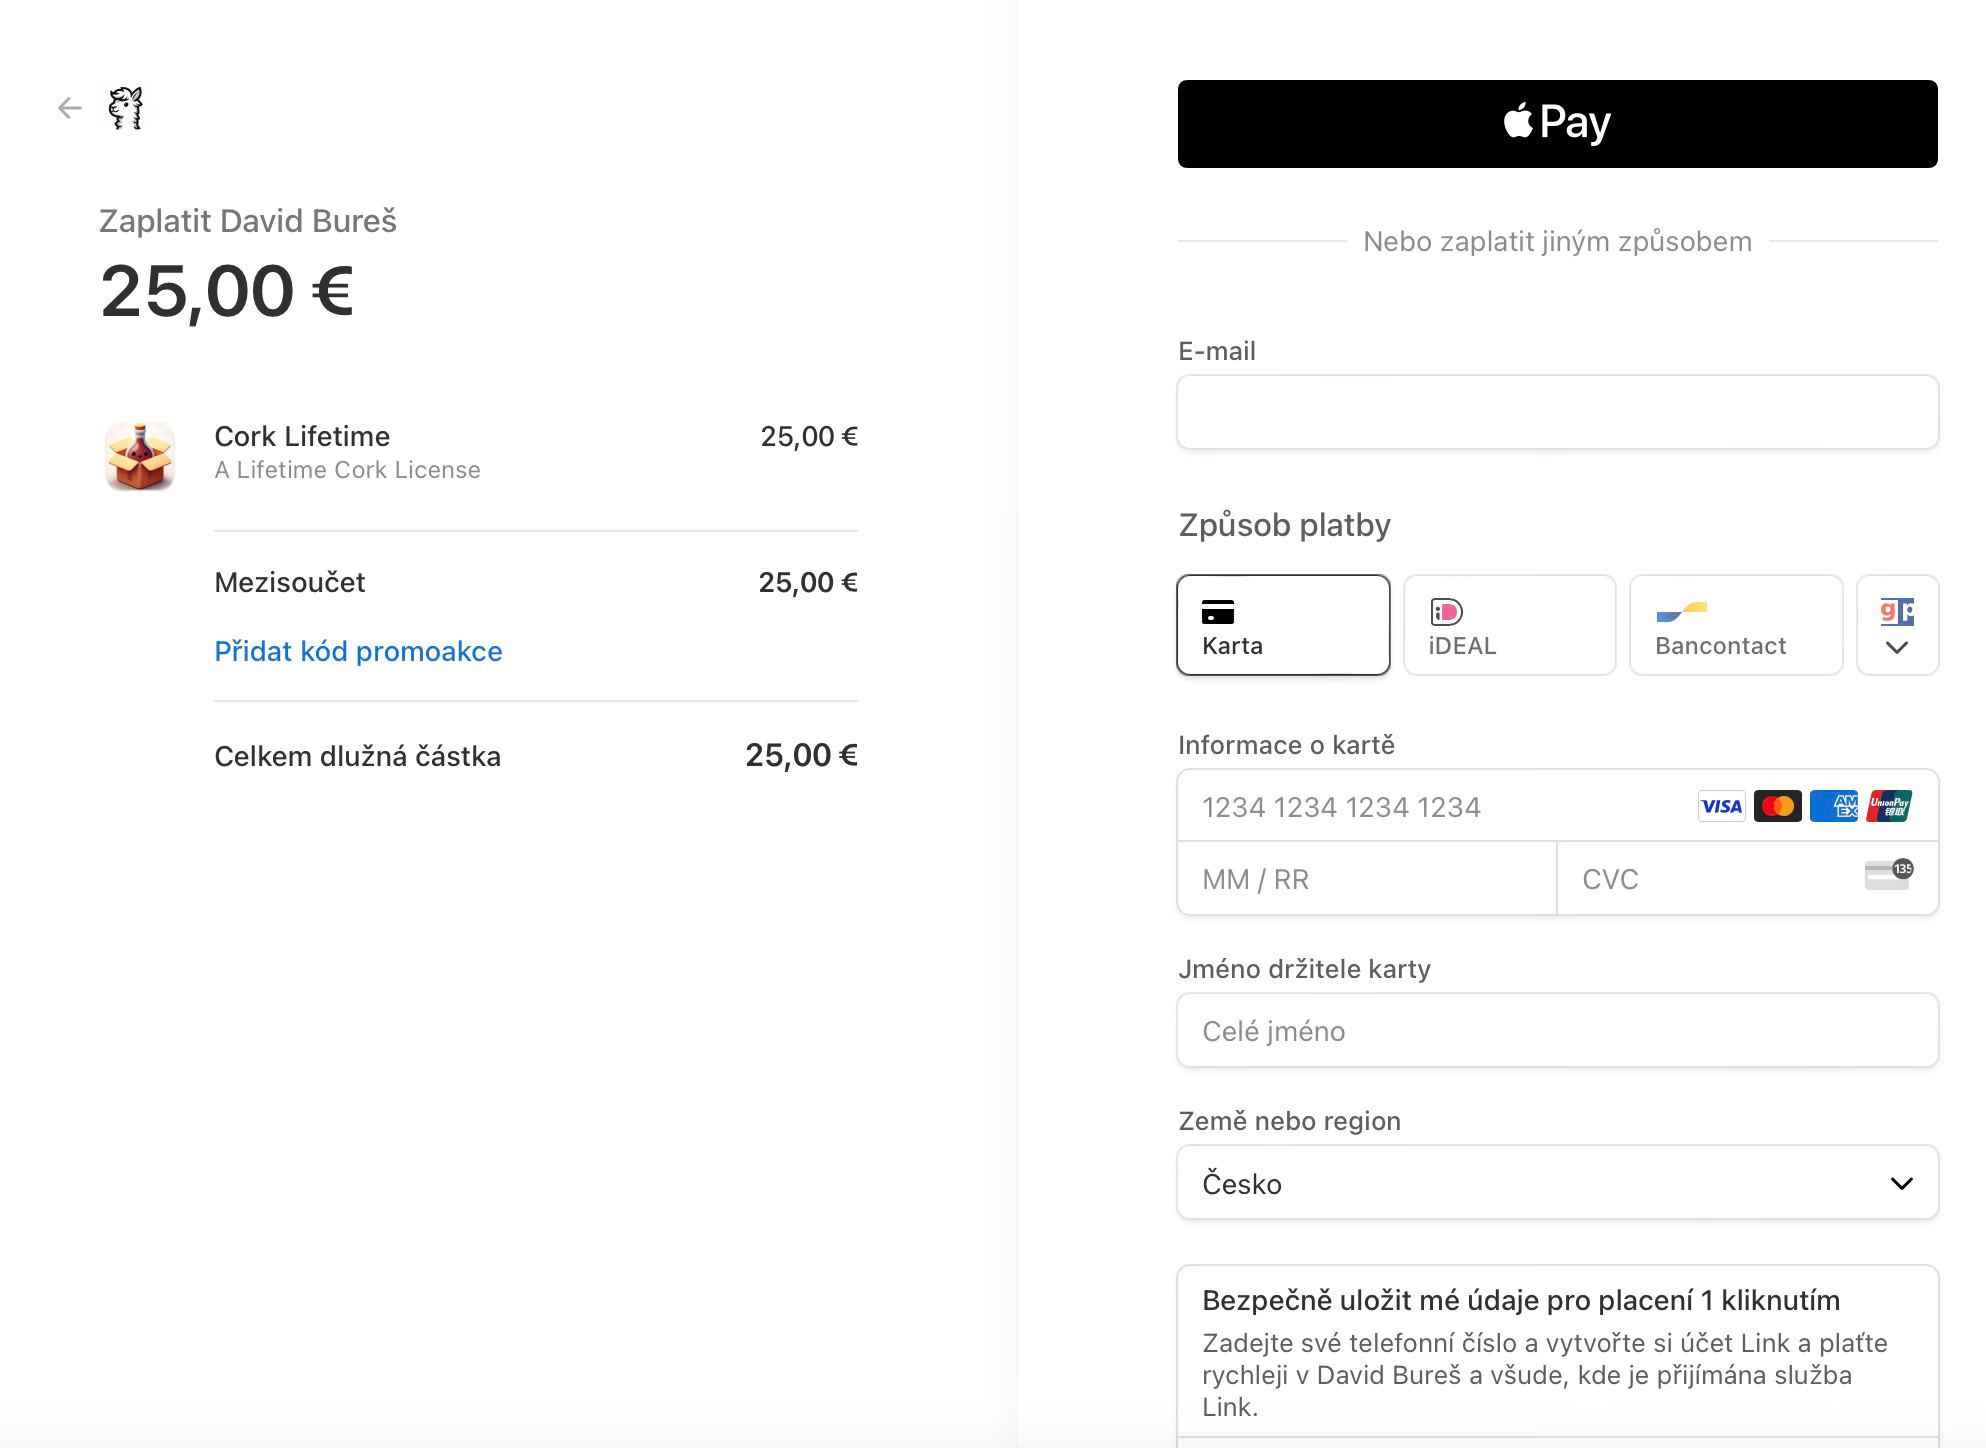Focus the E-mail input field
Image resolution: width=1986 pixels, height=1448 pixels.
point(1557,412)
